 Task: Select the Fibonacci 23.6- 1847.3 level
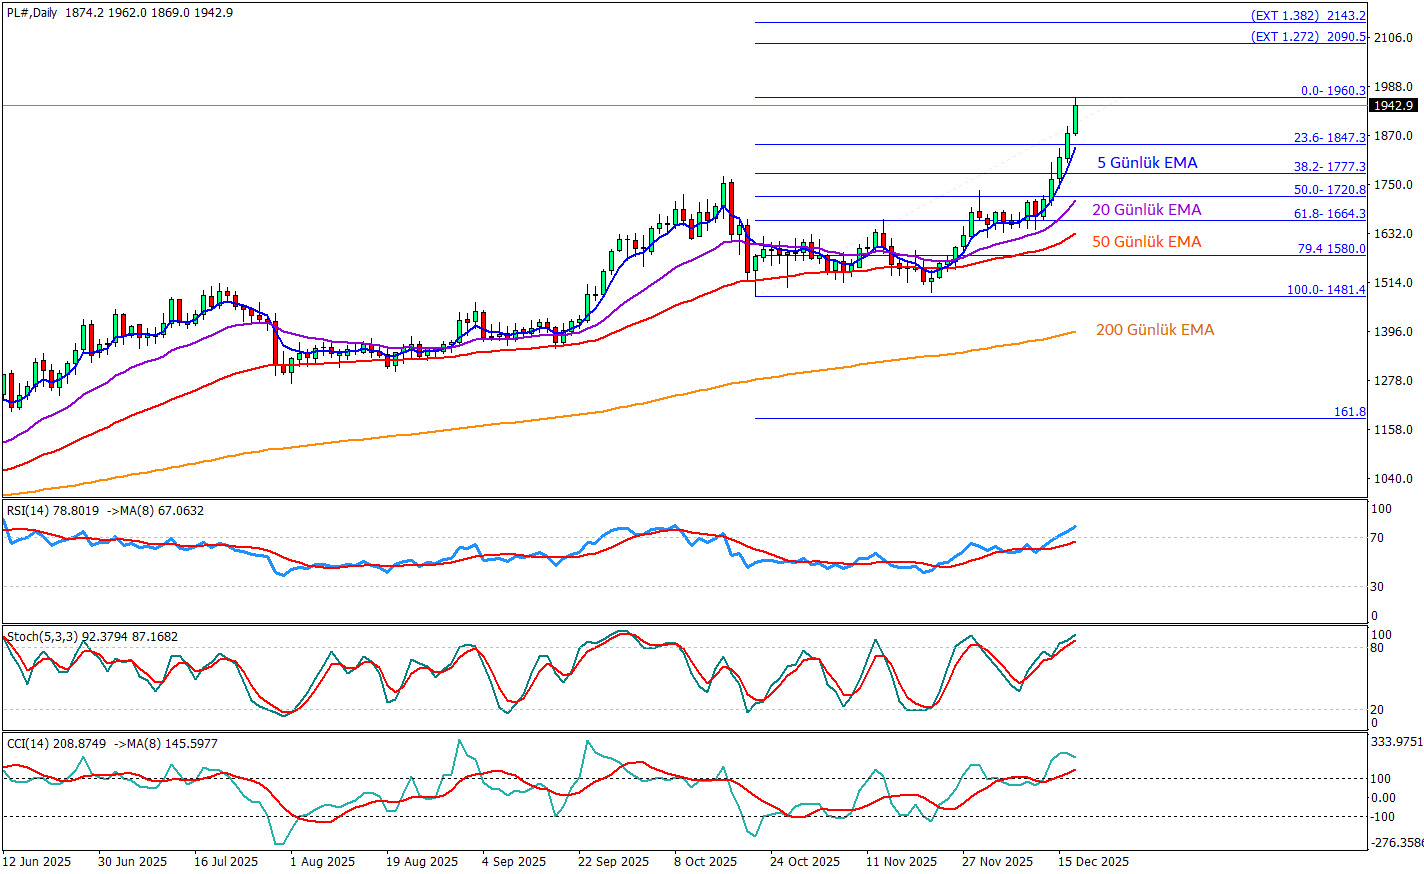pyautogui.click(x=1329, y=139)
